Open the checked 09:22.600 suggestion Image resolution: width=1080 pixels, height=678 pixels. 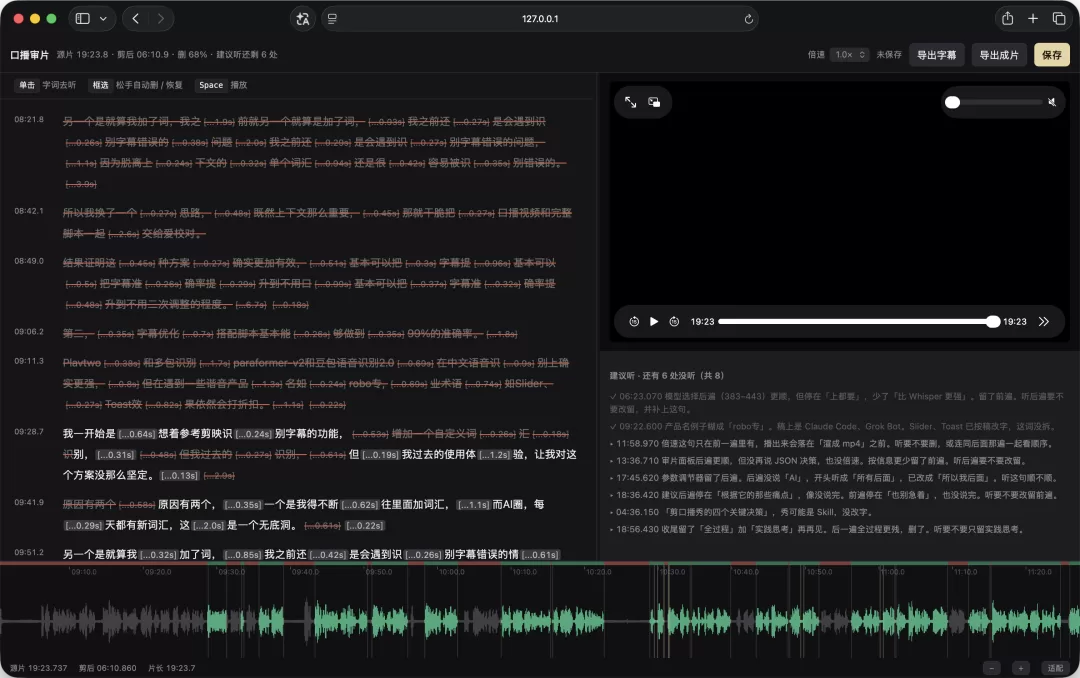831,427
